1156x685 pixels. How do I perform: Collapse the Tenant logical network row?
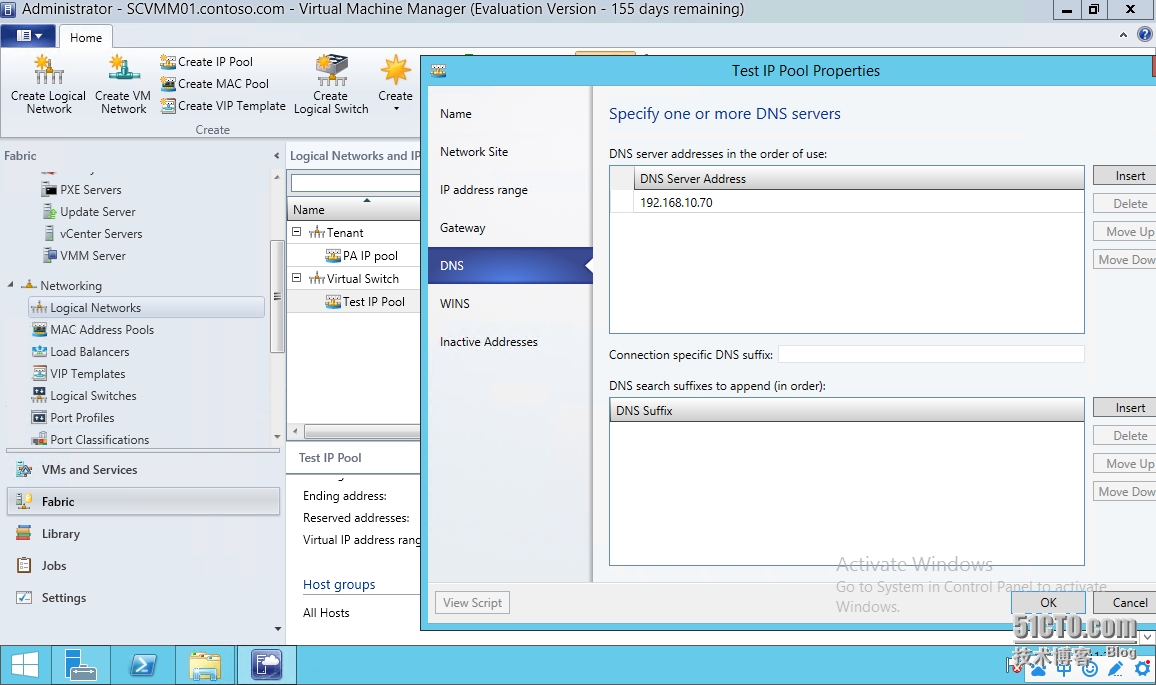tap(296, 232)
